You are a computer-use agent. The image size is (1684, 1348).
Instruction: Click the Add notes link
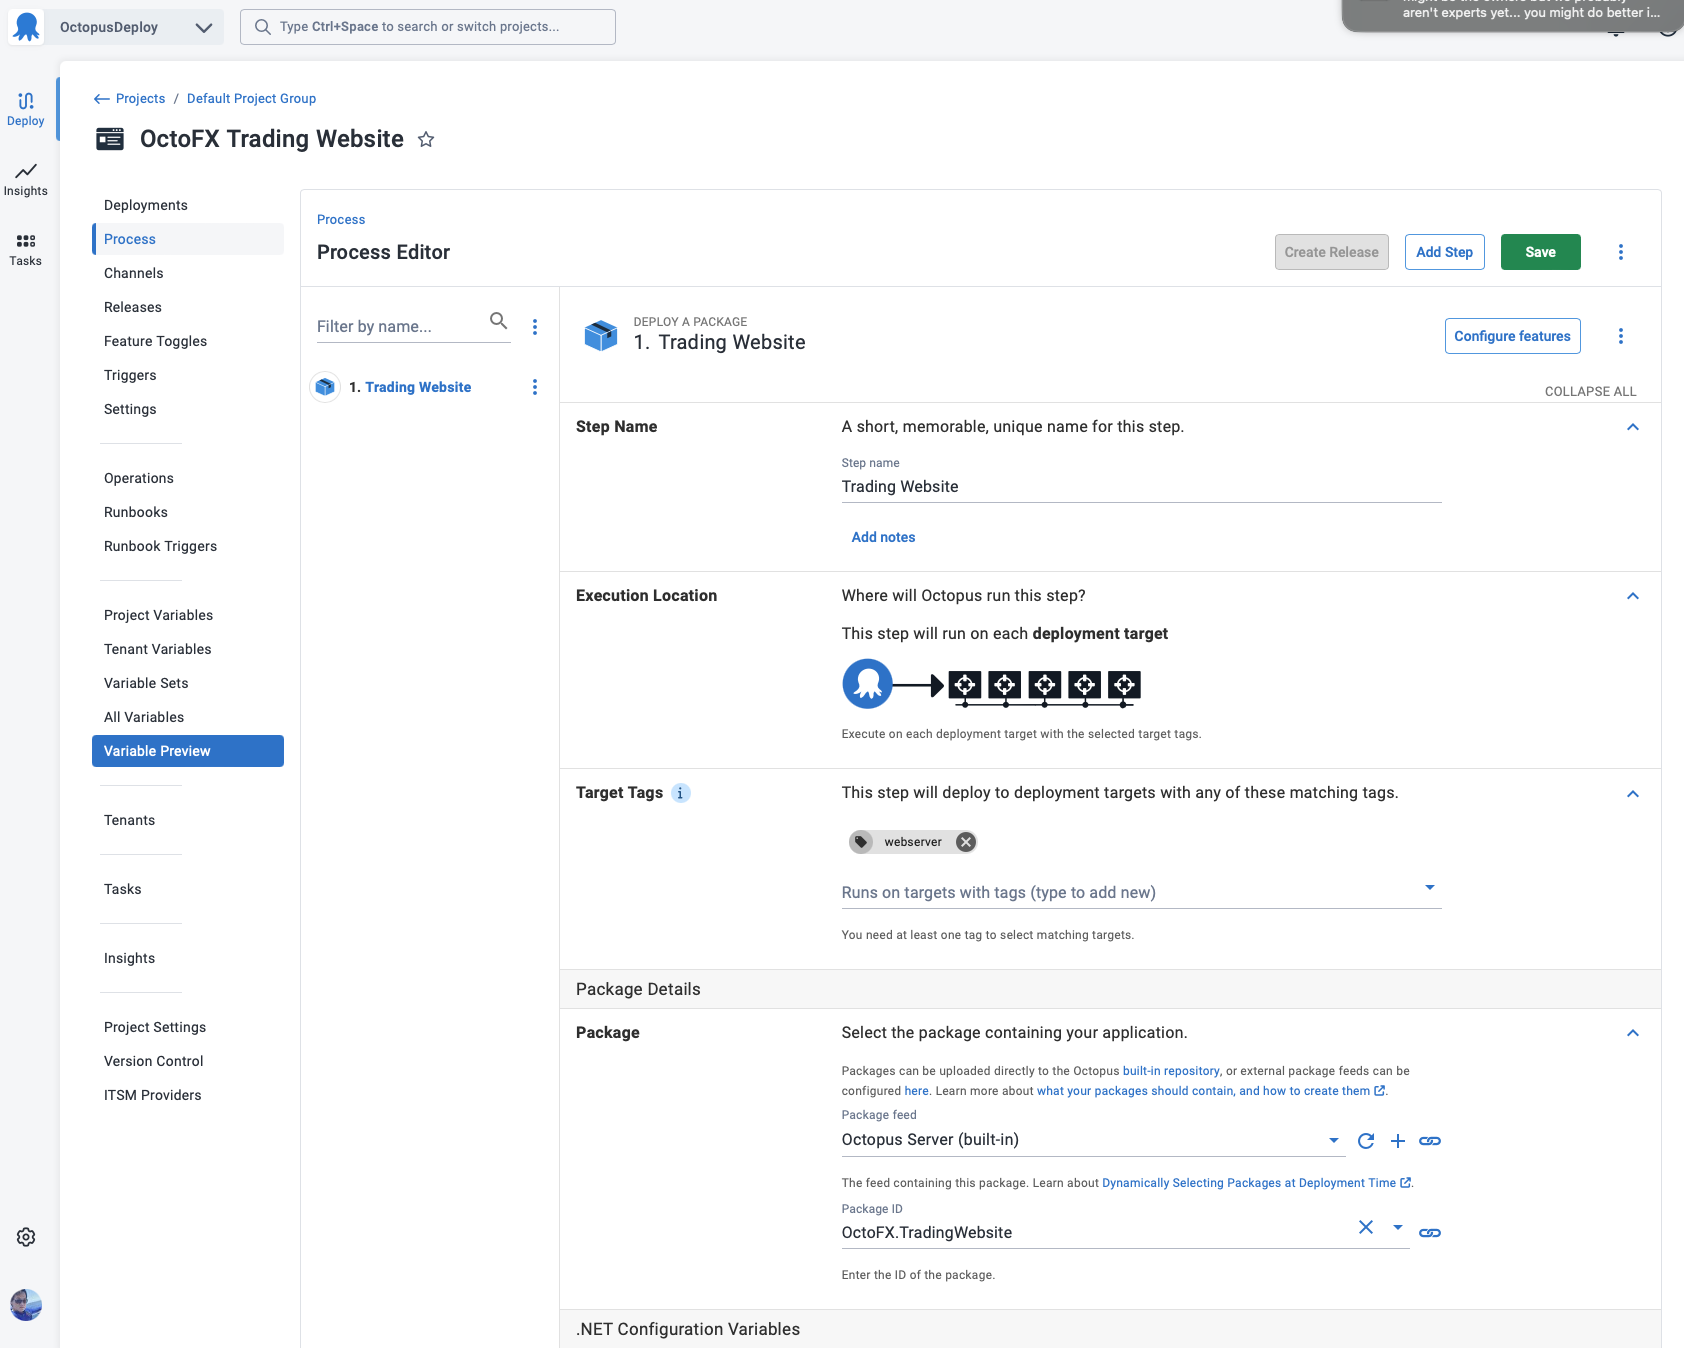pos(884,537)
